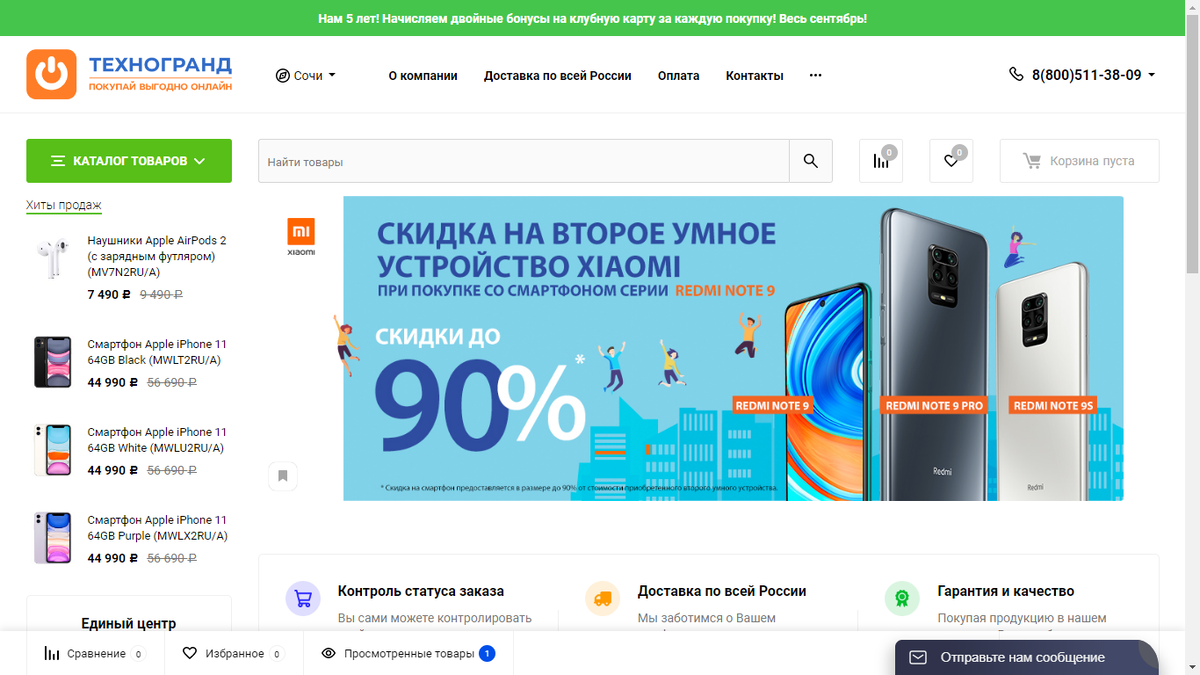Click the phone handset icon
1200x675 pixels.
pyautogui.click(x=1016, y=74)
